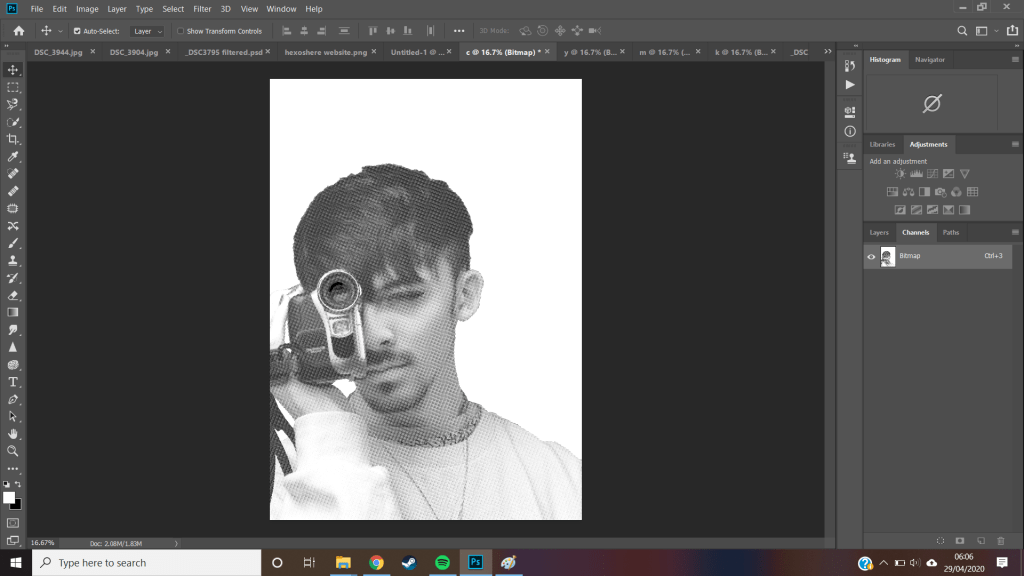Pick the Horizontal Type tool
1024x576 pixels.
pos(13,382)
